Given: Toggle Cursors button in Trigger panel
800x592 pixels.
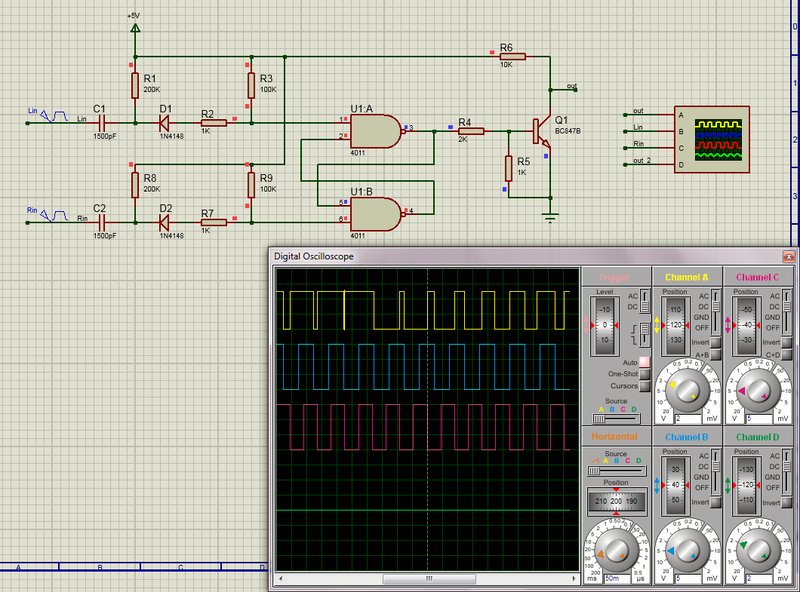Looking at the screenshot, I should click(644, 386).
